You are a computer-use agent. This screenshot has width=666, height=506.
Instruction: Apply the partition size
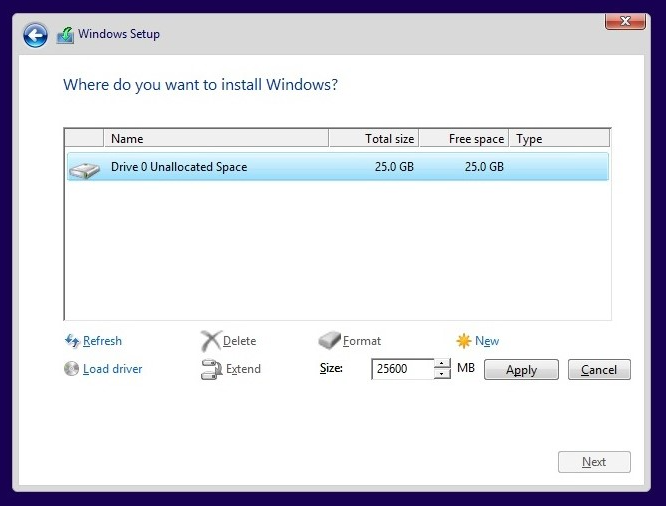click(521, 370)
